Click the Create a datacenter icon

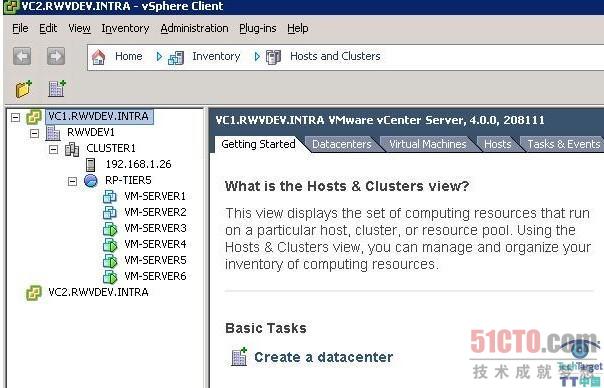(239, 356)
